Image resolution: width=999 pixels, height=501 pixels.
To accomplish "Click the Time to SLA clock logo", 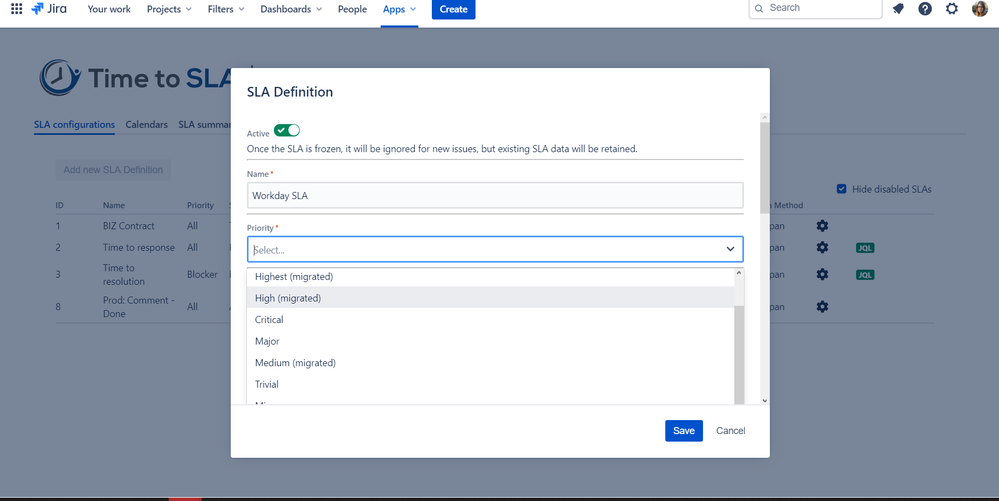I will coord(60,78).
